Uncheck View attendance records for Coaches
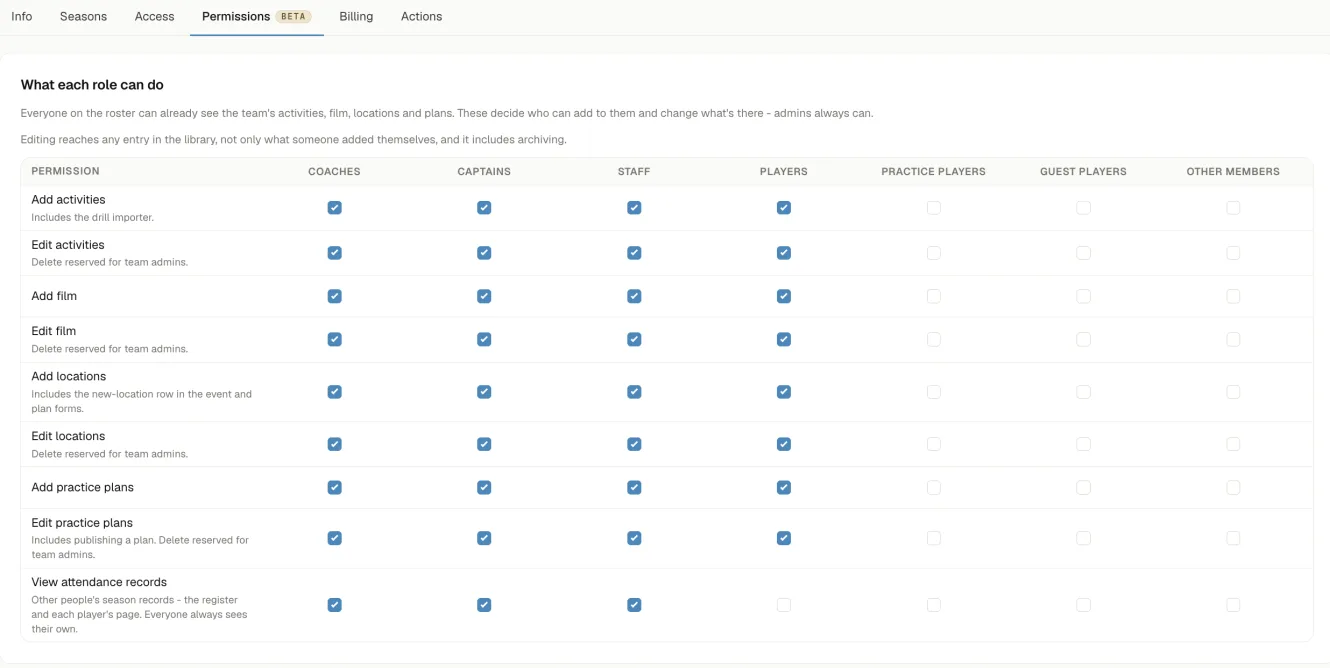 (x=334, y=605)
